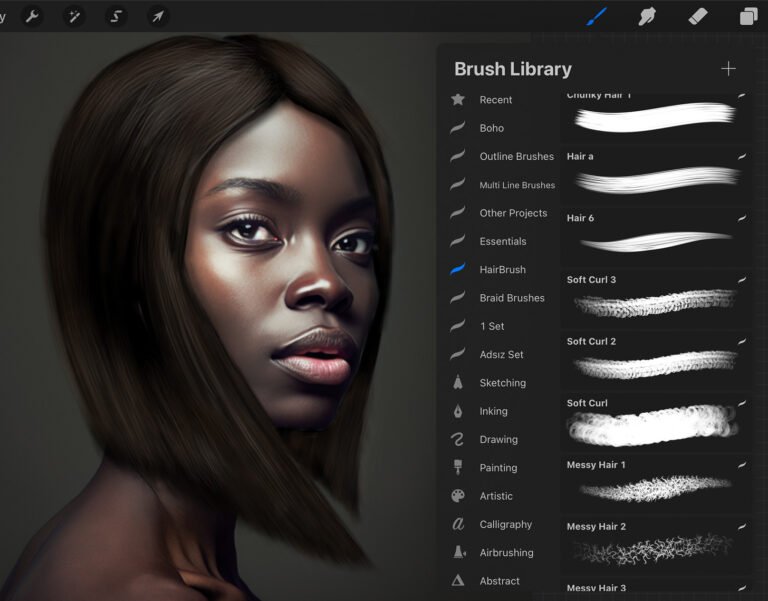Pick the Soft Curl brush
Image resolution: width=768 pixels, height=601 pixels.
click(655, 422)
